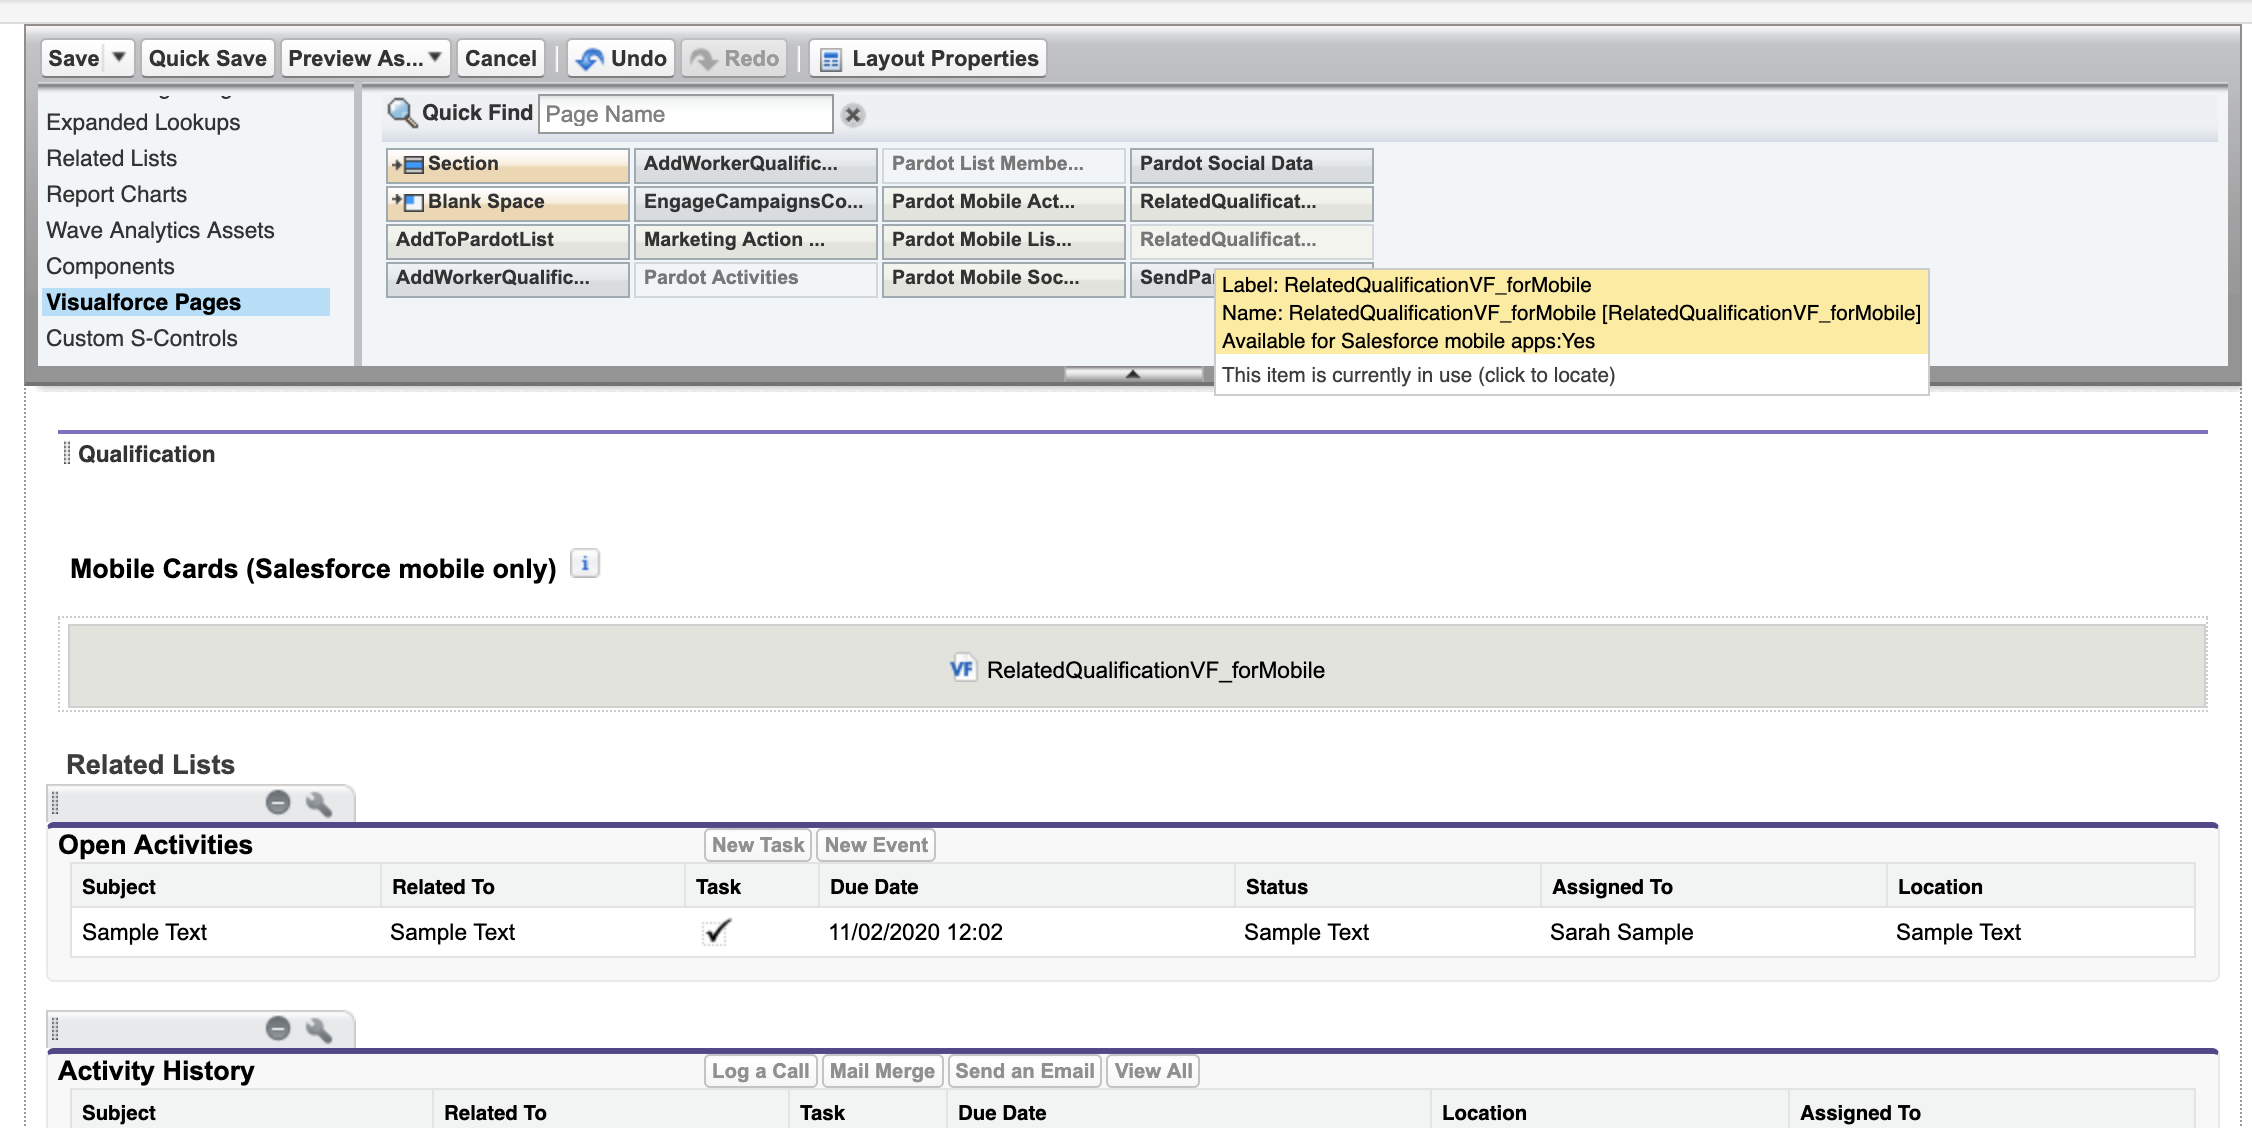Click the Undo toolbar button
2252x1128 pixels.
[622, 59]
